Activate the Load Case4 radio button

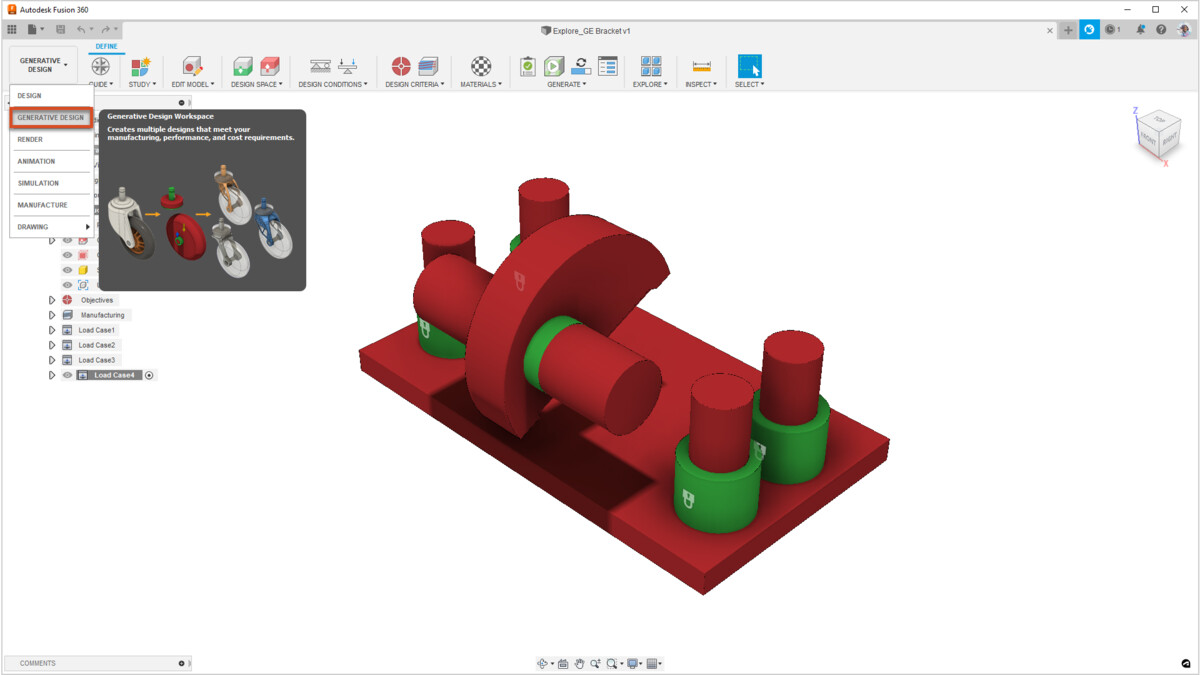(x=150, y=375)
